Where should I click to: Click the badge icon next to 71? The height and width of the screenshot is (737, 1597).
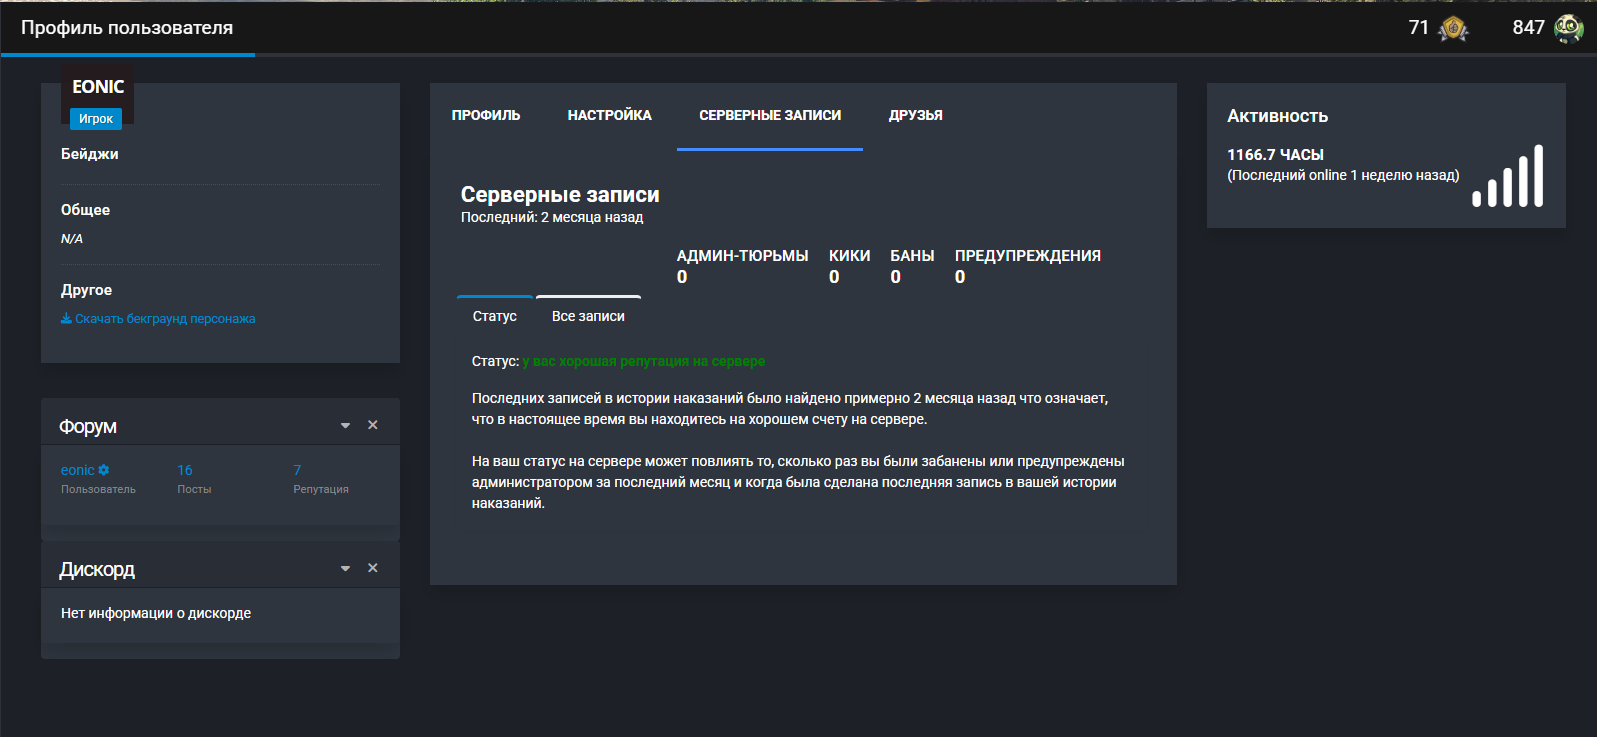(1452, 29)
